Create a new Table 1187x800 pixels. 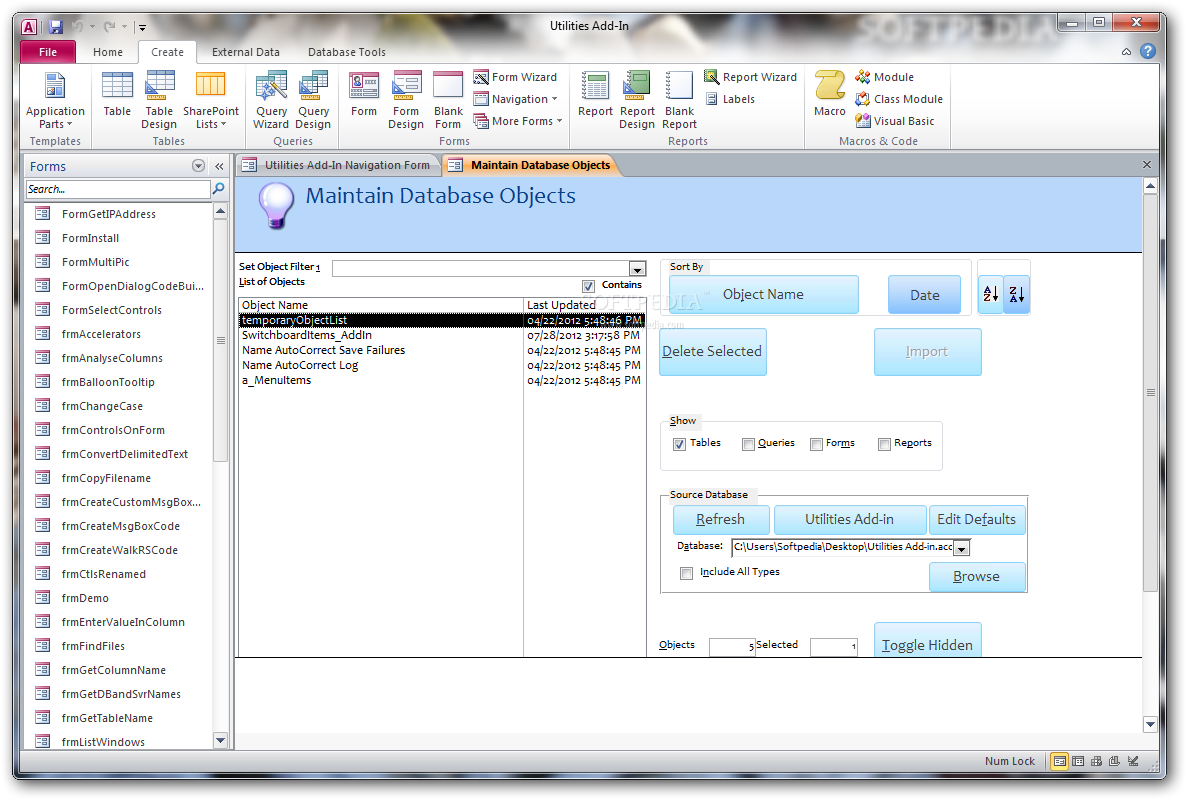117,95
